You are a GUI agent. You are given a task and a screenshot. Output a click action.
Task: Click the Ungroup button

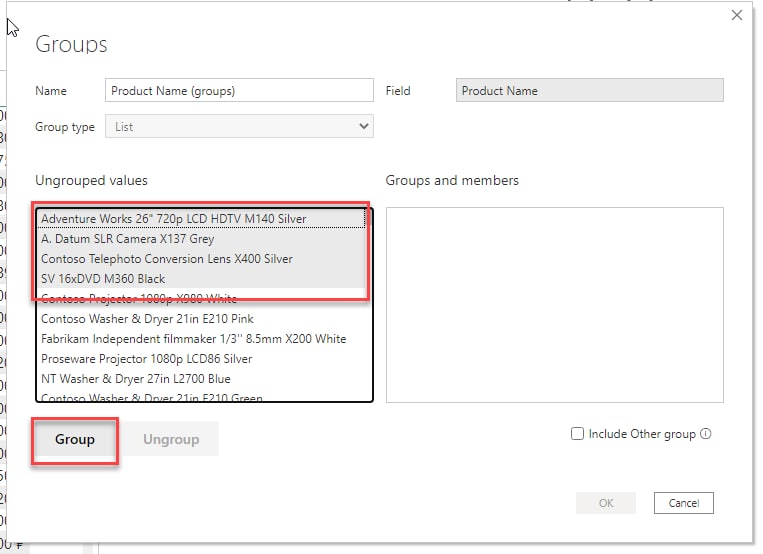[171, 440]
